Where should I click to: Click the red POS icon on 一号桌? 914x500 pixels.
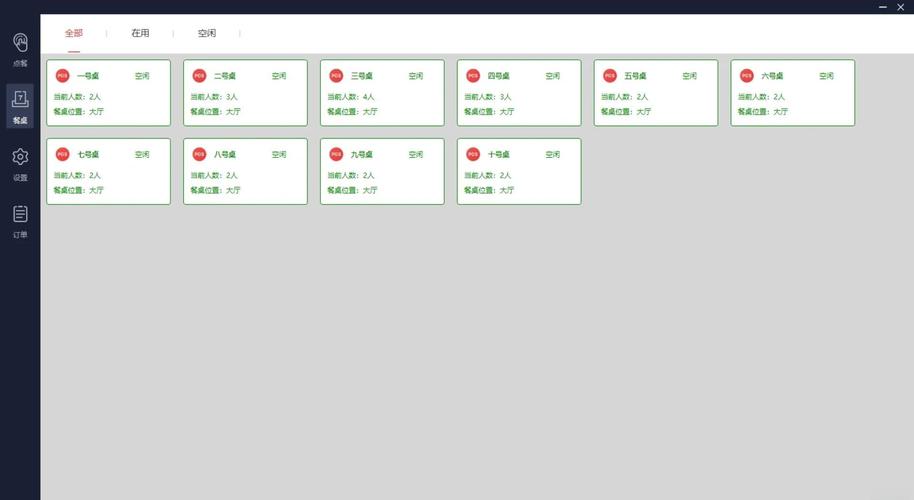pyautogui.click(x=62, y=76)
